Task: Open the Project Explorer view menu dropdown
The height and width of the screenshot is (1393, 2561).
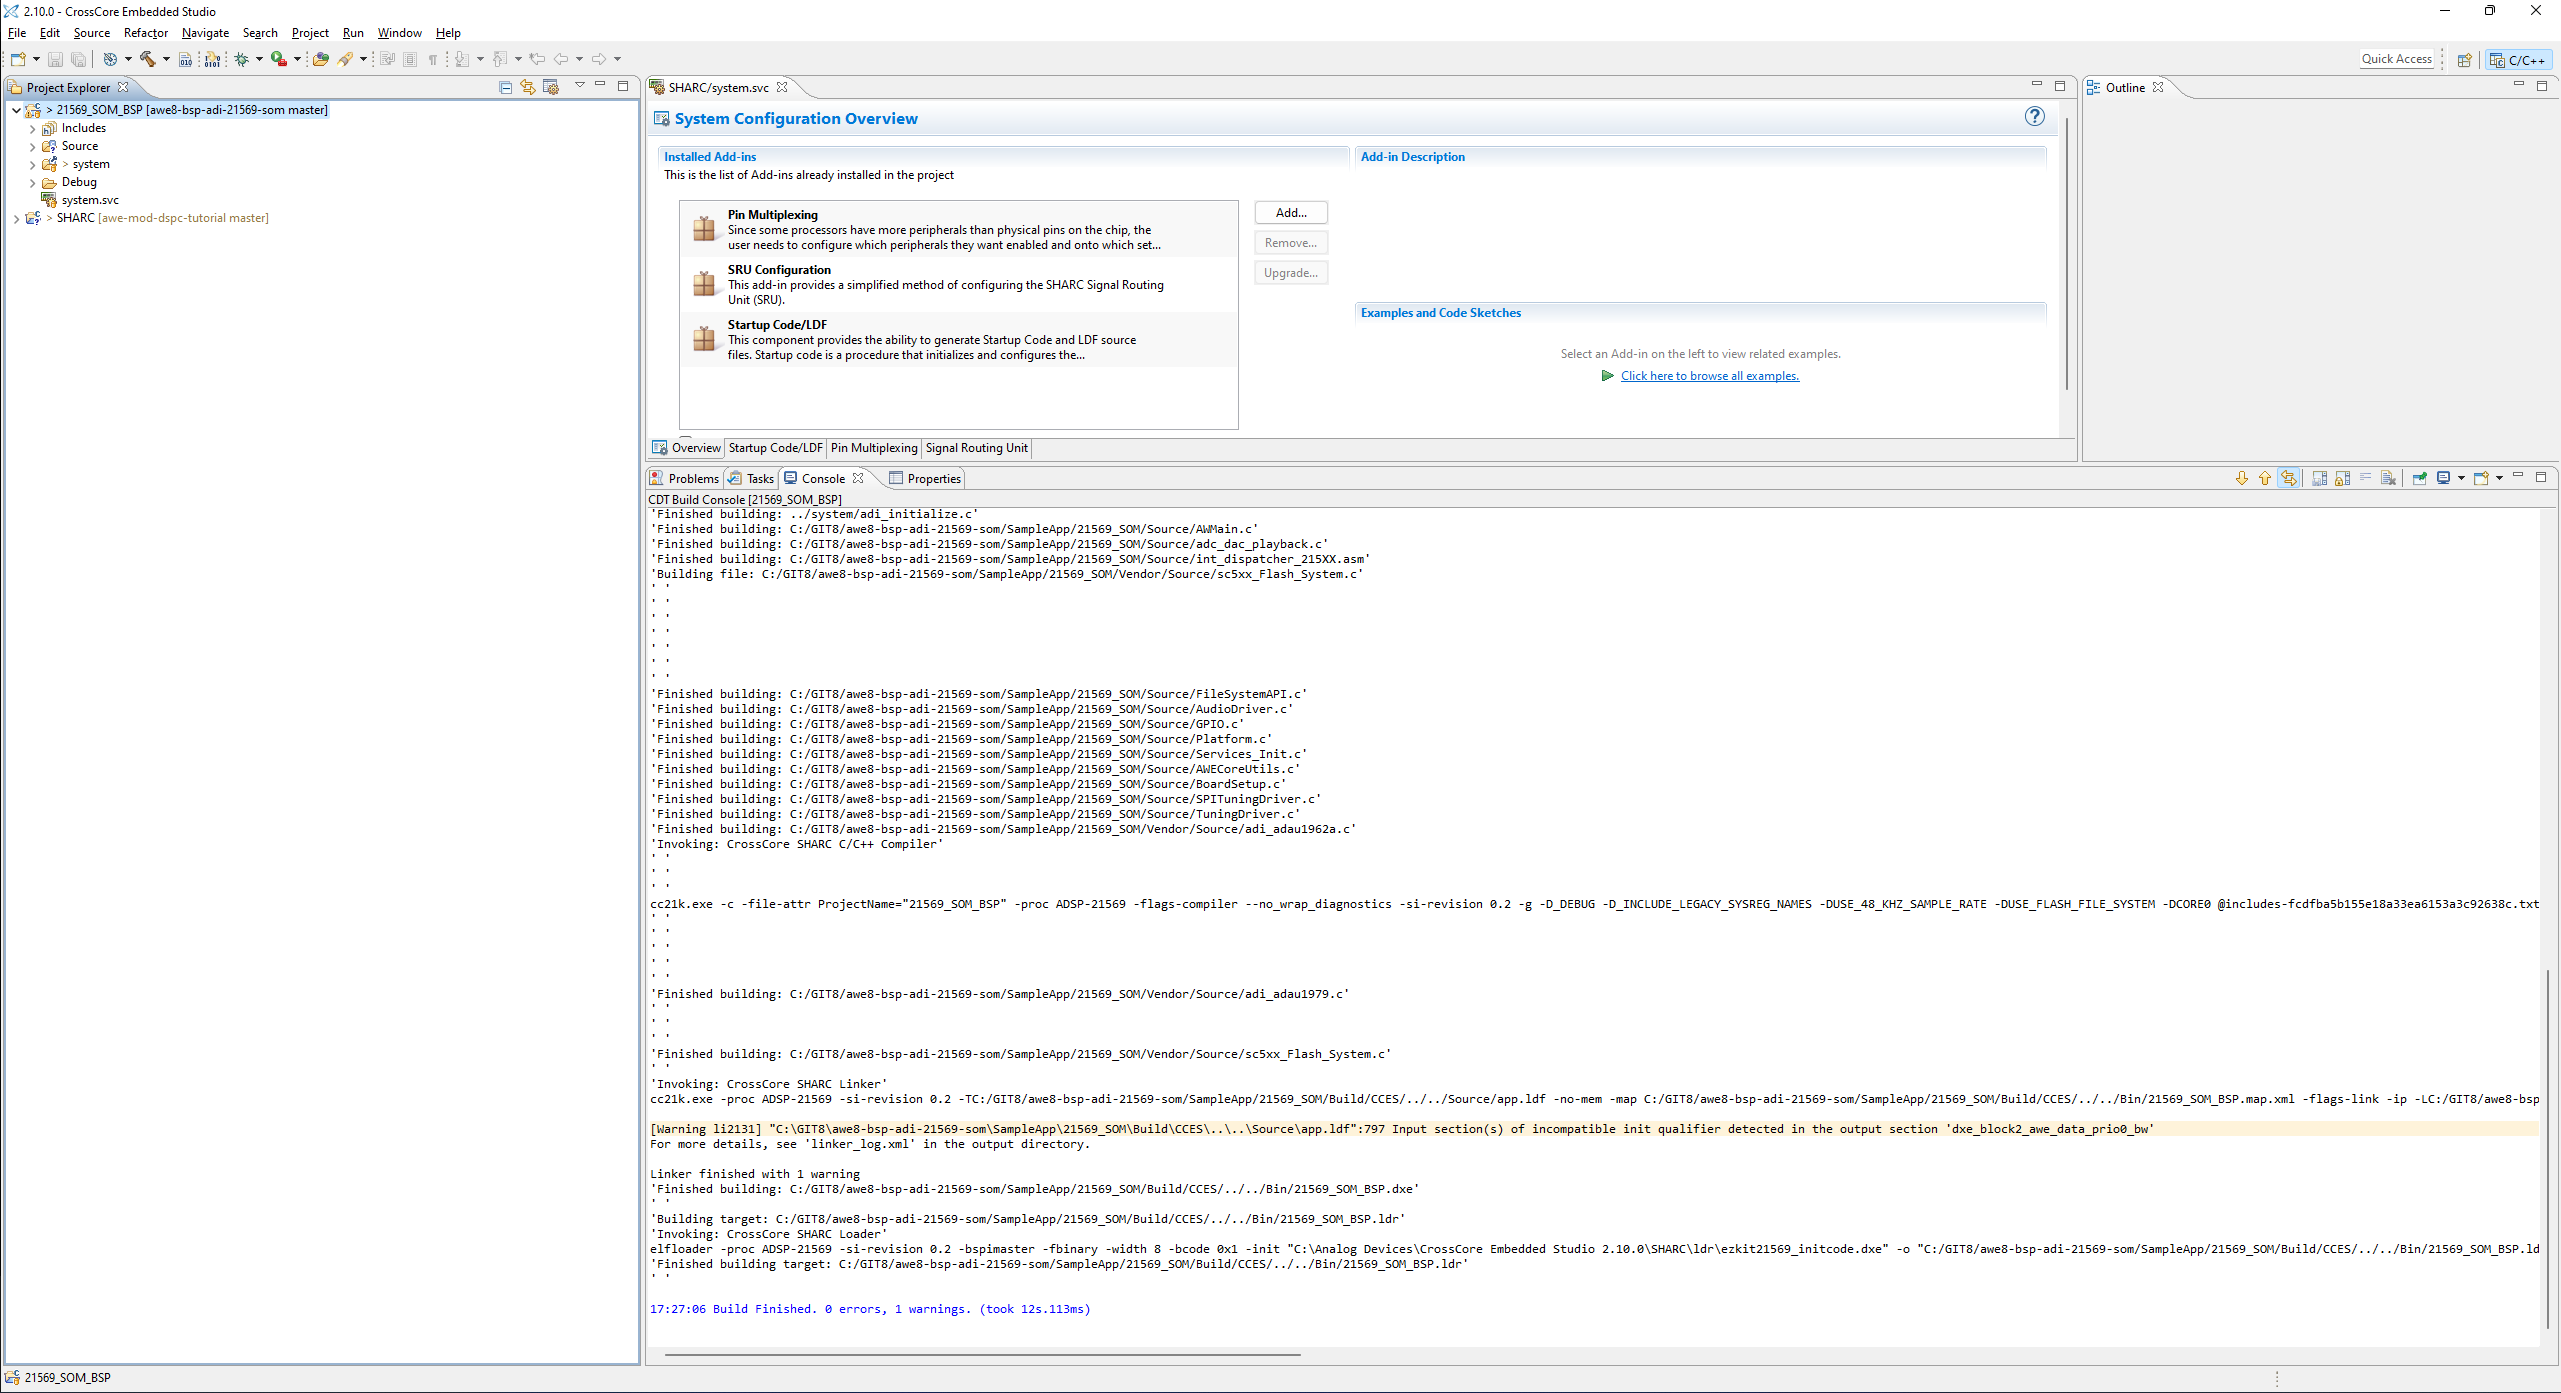Action: (x=579, y=86)
